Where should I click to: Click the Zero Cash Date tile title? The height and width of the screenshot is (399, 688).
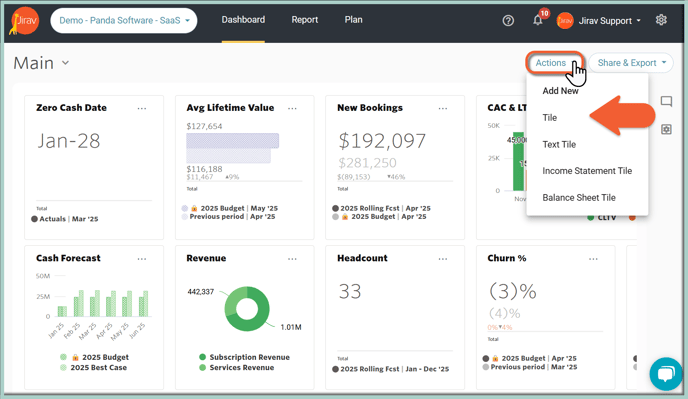[x=71, y=108]
